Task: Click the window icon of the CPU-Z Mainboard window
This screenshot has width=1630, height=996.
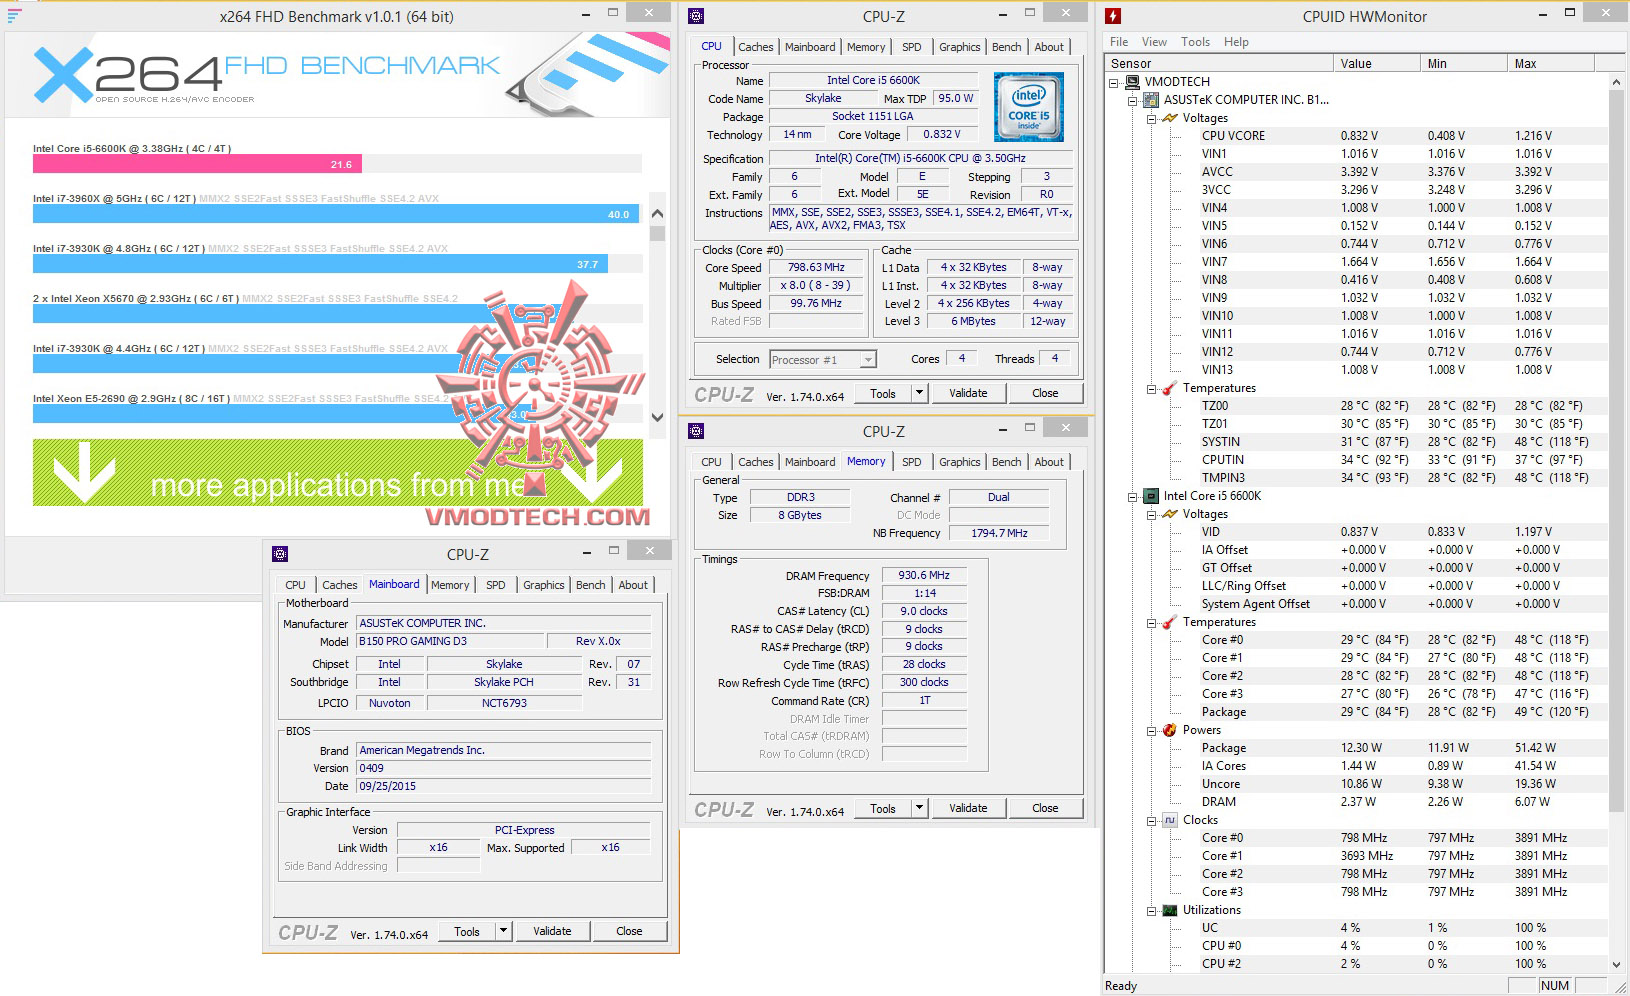Action: [x=280, y=554]
